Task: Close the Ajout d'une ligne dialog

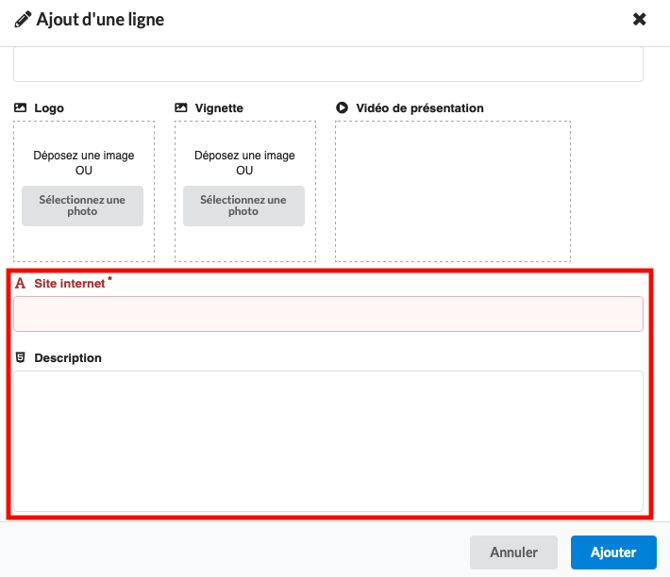Action: [640, 19]
